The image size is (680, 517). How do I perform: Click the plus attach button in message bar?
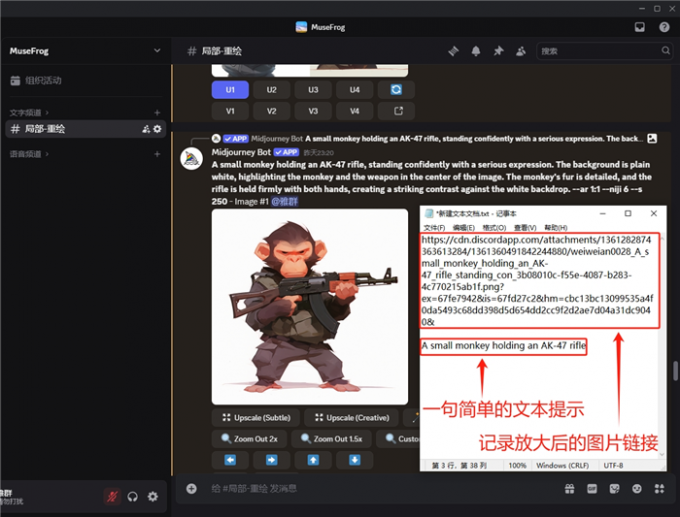[x=191, y=489]
